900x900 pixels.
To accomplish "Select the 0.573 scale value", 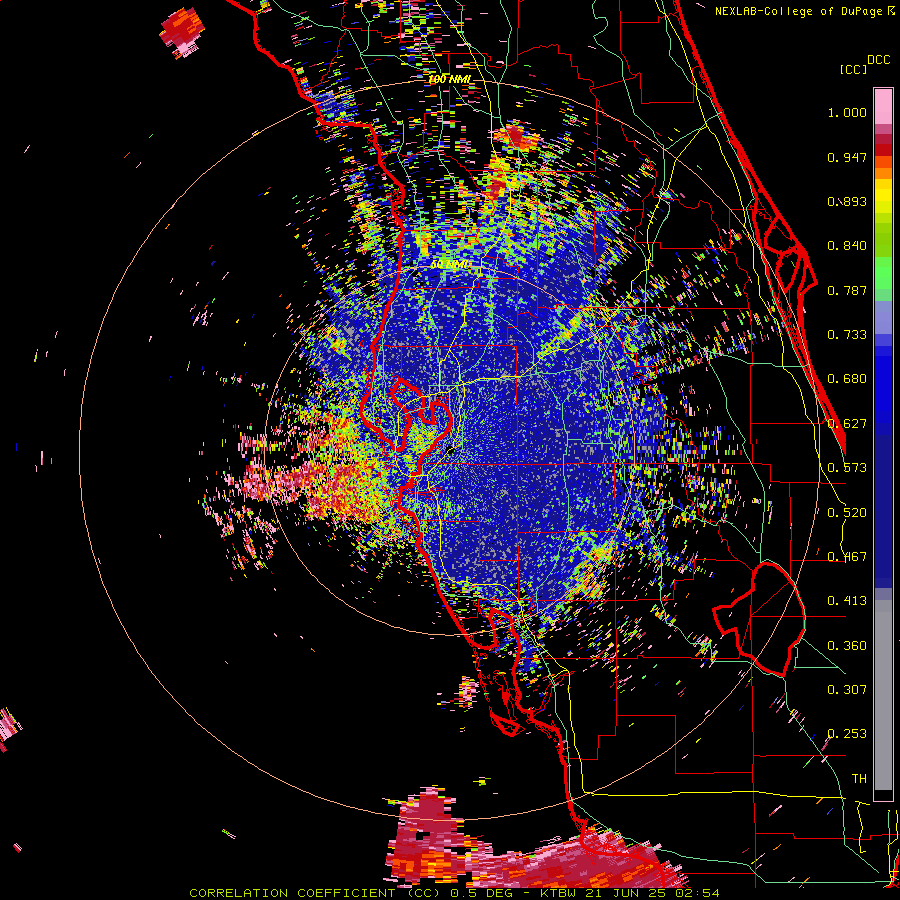I will click(847, 468).
